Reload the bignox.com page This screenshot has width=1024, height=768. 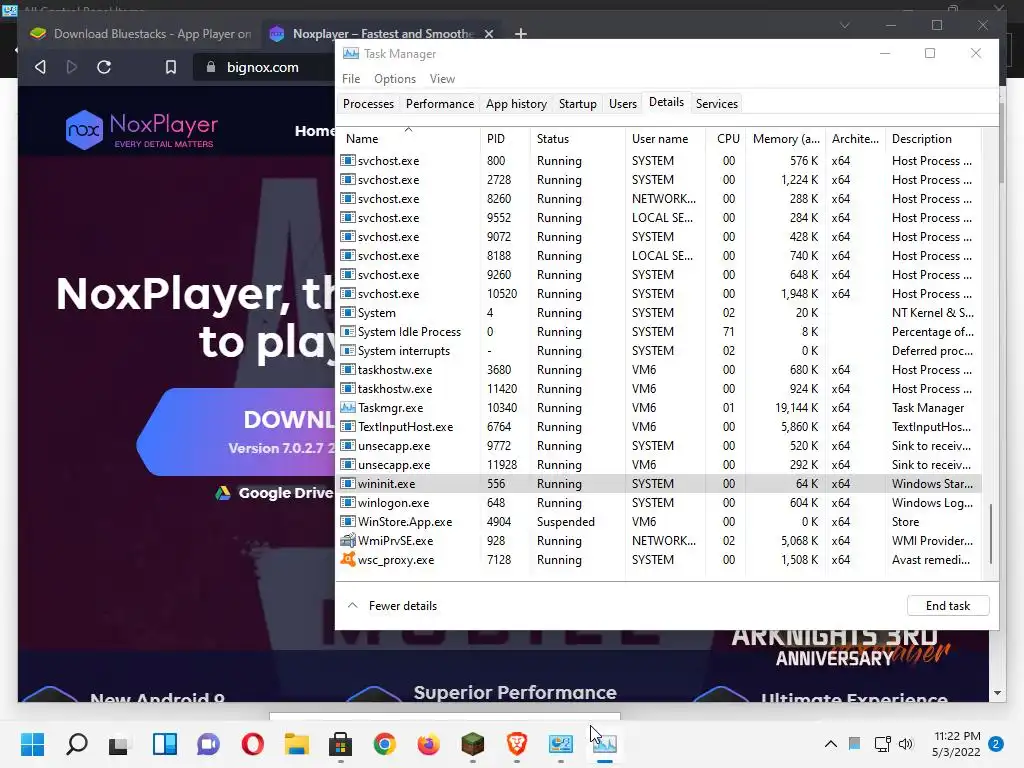point(104,67)
